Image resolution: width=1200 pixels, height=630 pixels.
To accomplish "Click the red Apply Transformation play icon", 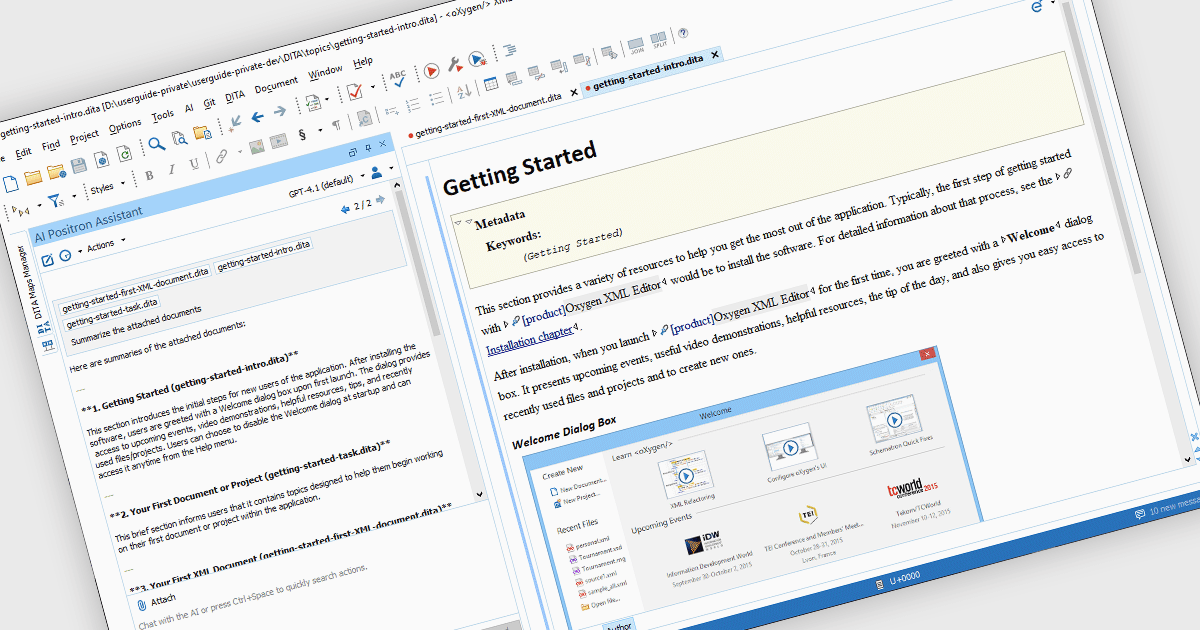I will (x=430, y=71).
